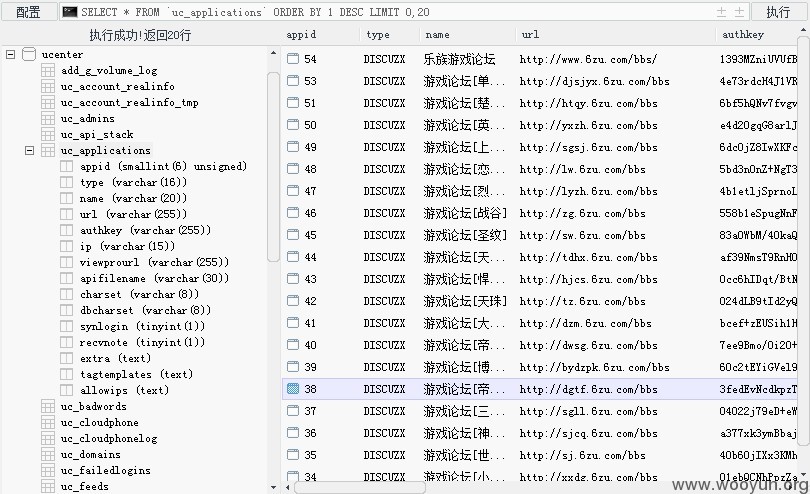
Task: Click the result grid horizontal scrollbar thumb
Action: 360,487
